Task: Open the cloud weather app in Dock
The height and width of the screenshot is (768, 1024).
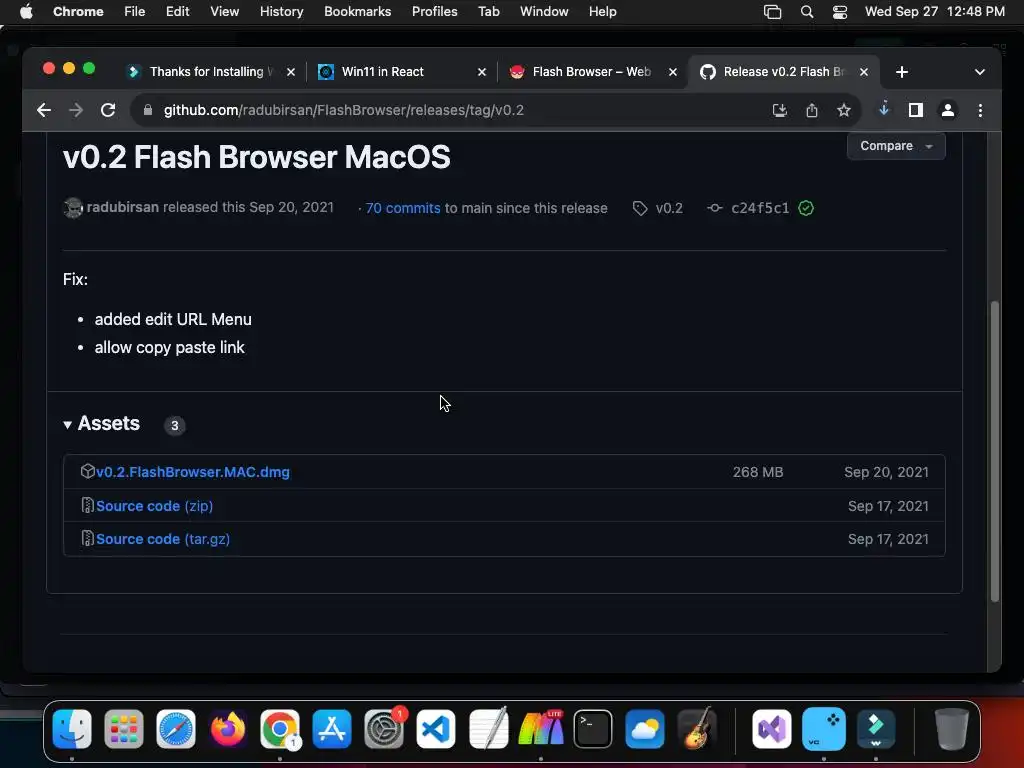Action: coord(645,729)
